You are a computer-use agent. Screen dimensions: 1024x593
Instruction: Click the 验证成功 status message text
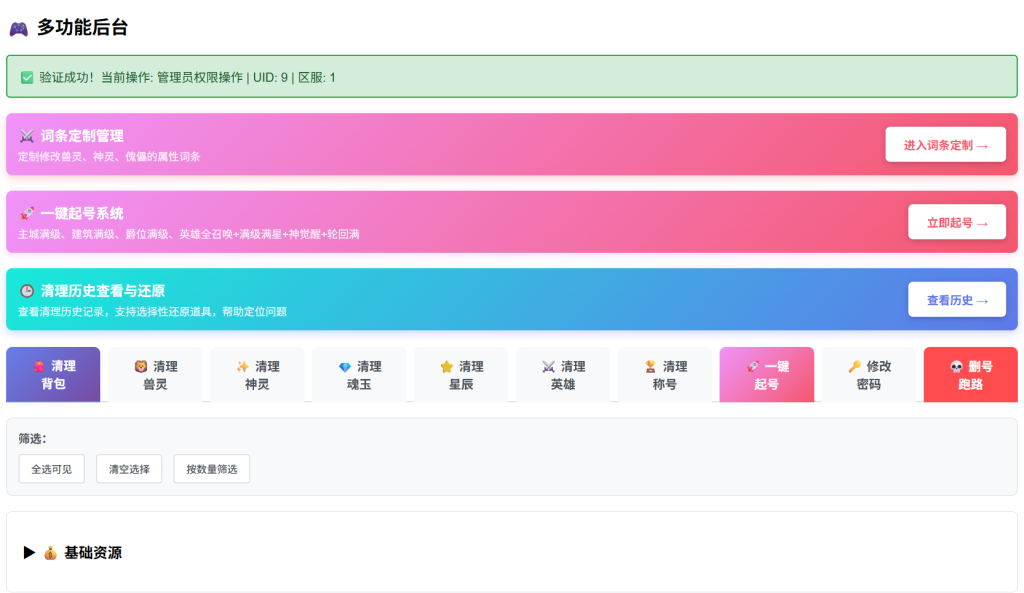click(187, 78)
